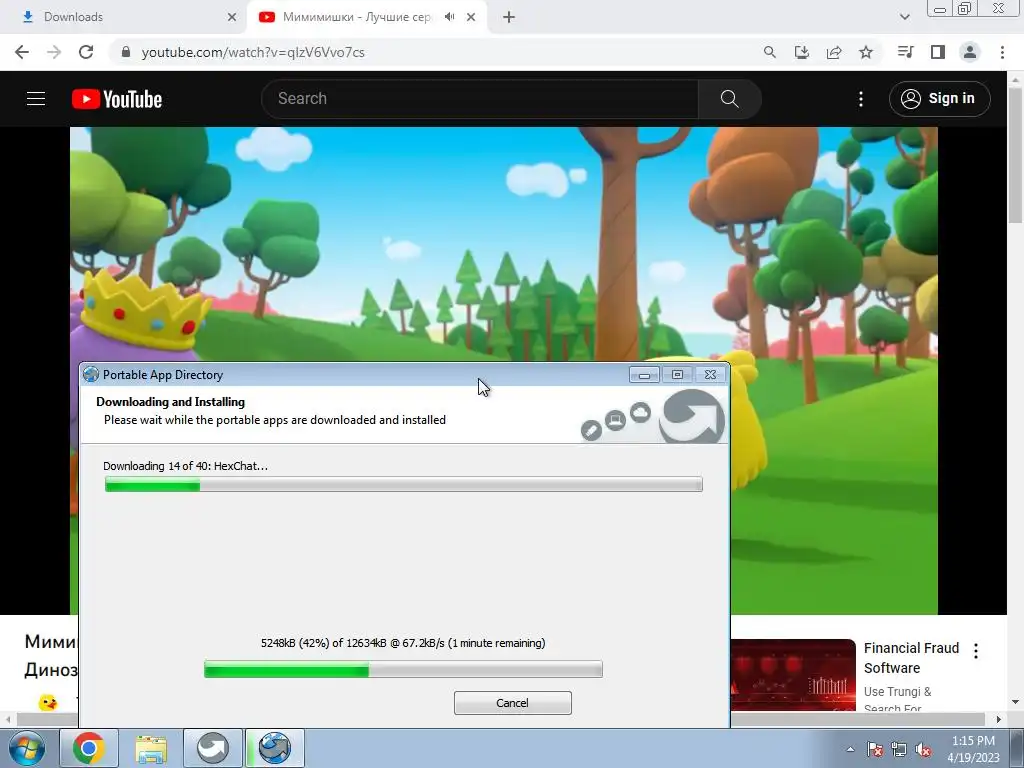Go forward using the browser forward arrow
Screen dimensions: 1024x768
54,52
